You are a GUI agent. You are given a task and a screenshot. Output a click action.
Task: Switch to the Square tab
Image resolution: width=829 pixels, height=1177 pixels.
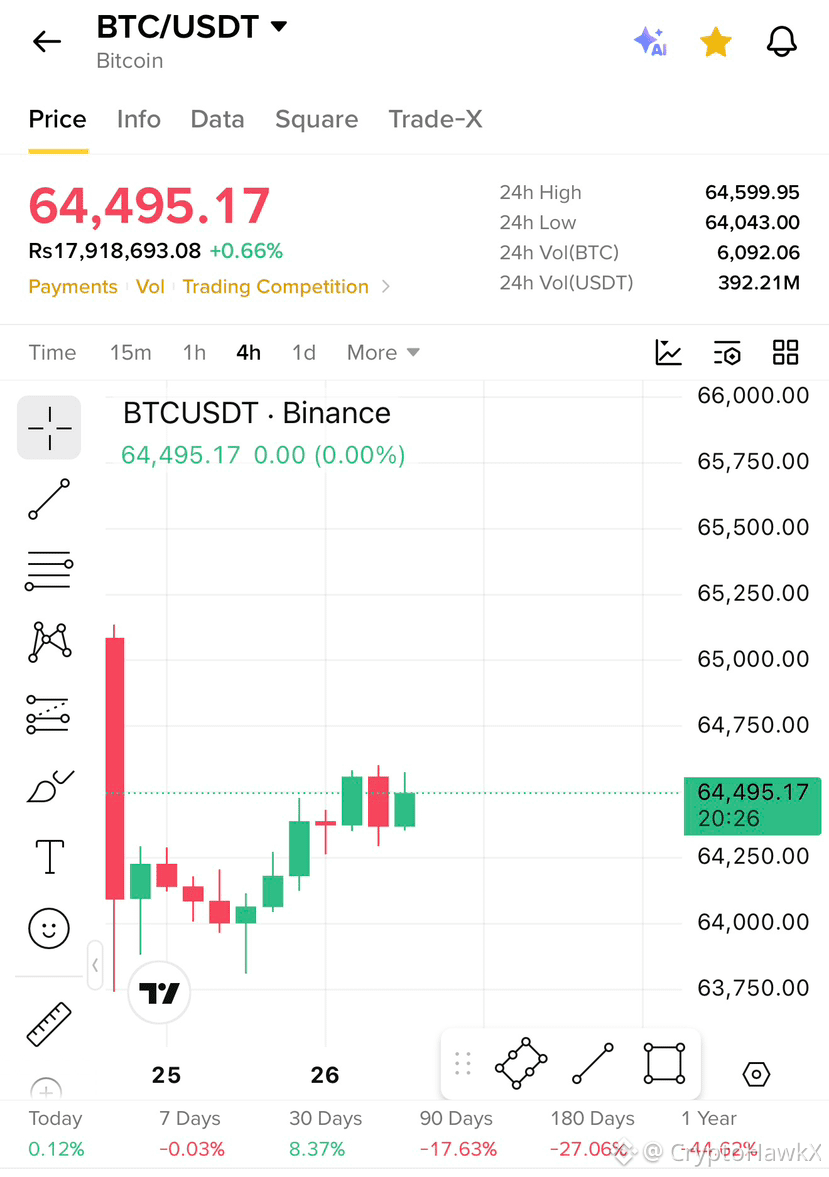[316, 119]
